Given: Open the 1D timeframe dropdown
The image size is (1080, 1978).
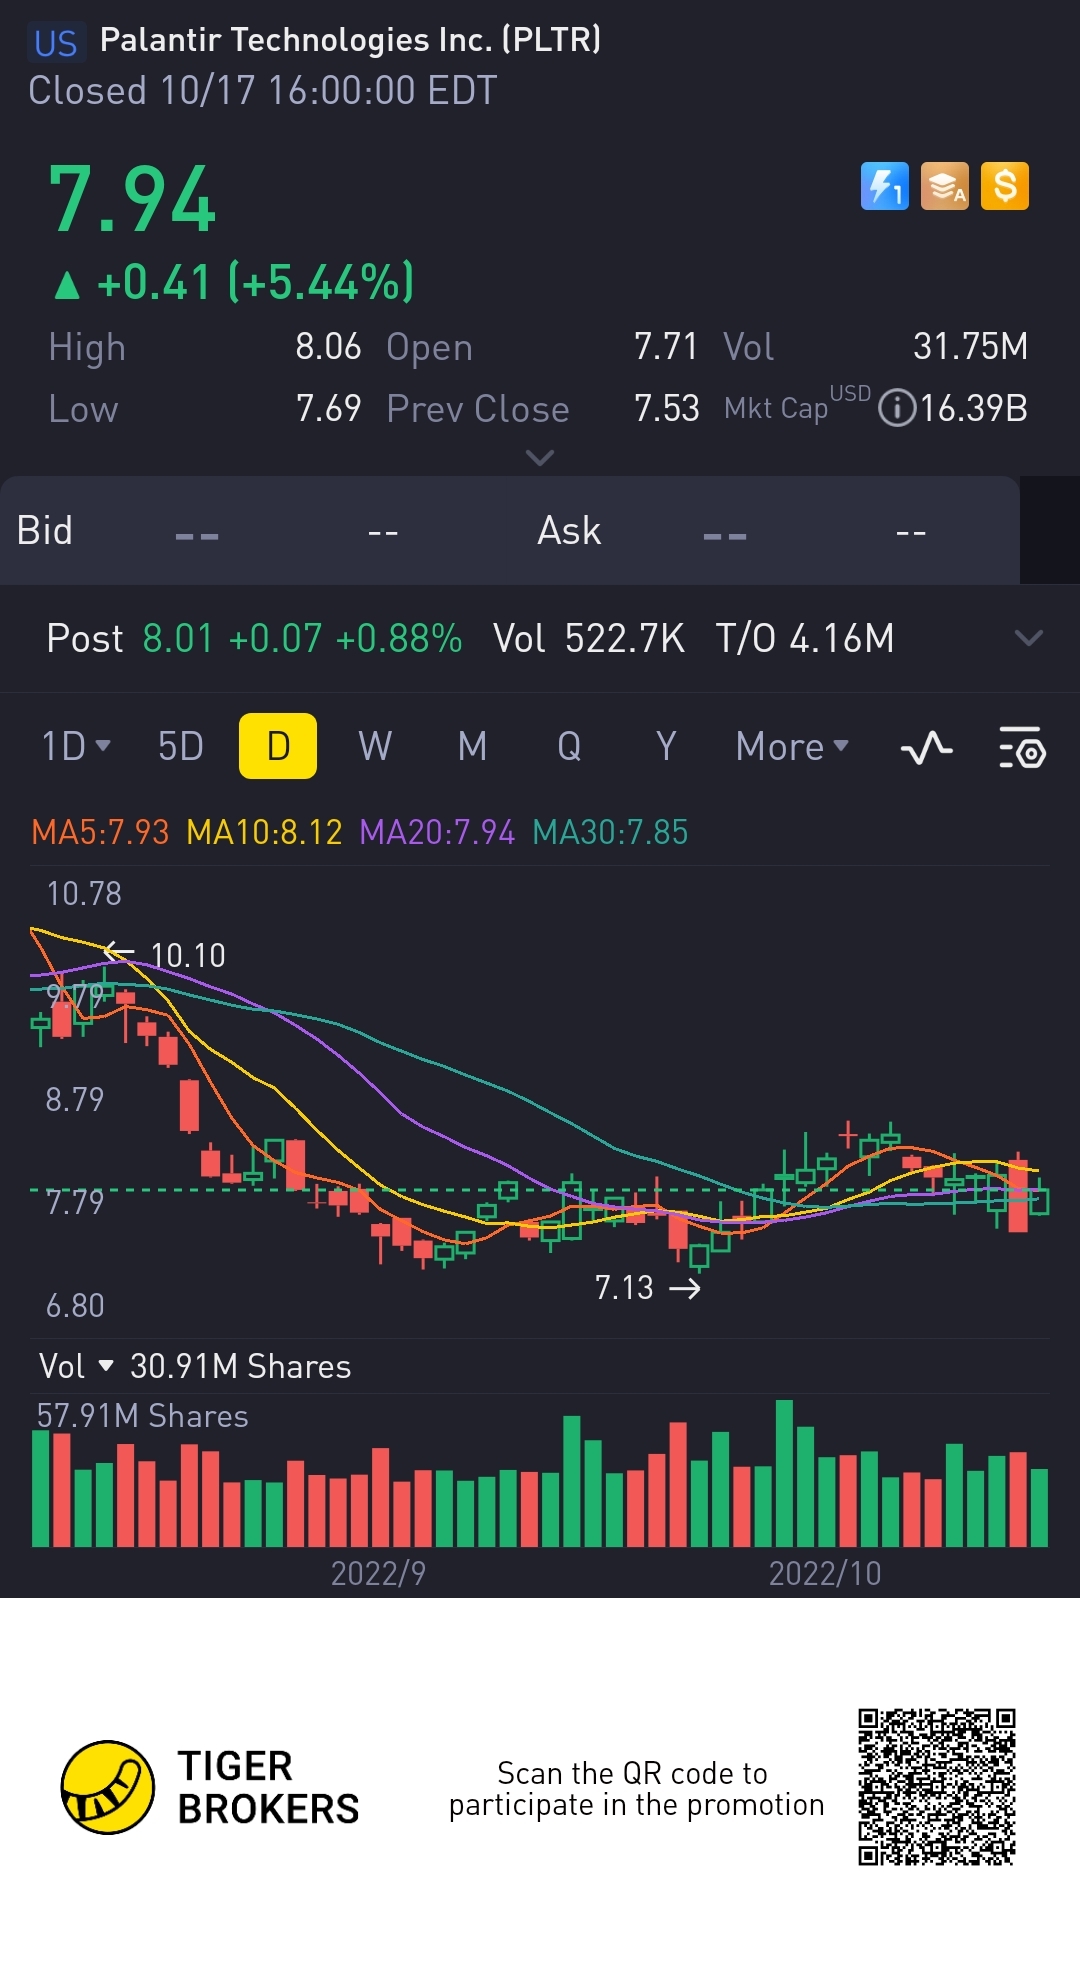Looking at the screenshot, I should (x=76, y=746).
